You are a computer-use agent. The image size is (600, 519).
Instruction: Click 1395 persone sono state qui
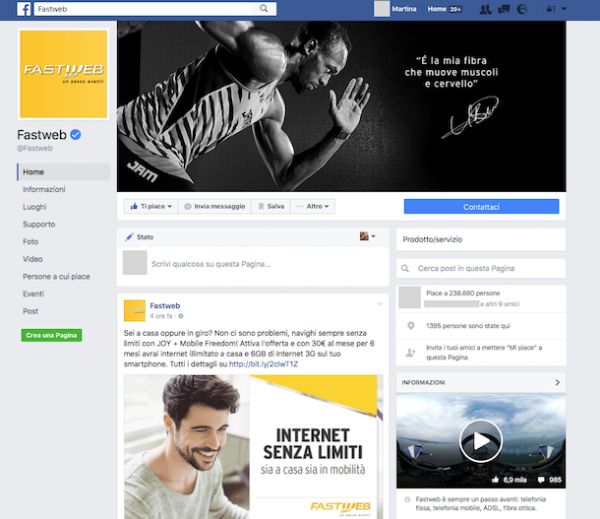(468, 326)
